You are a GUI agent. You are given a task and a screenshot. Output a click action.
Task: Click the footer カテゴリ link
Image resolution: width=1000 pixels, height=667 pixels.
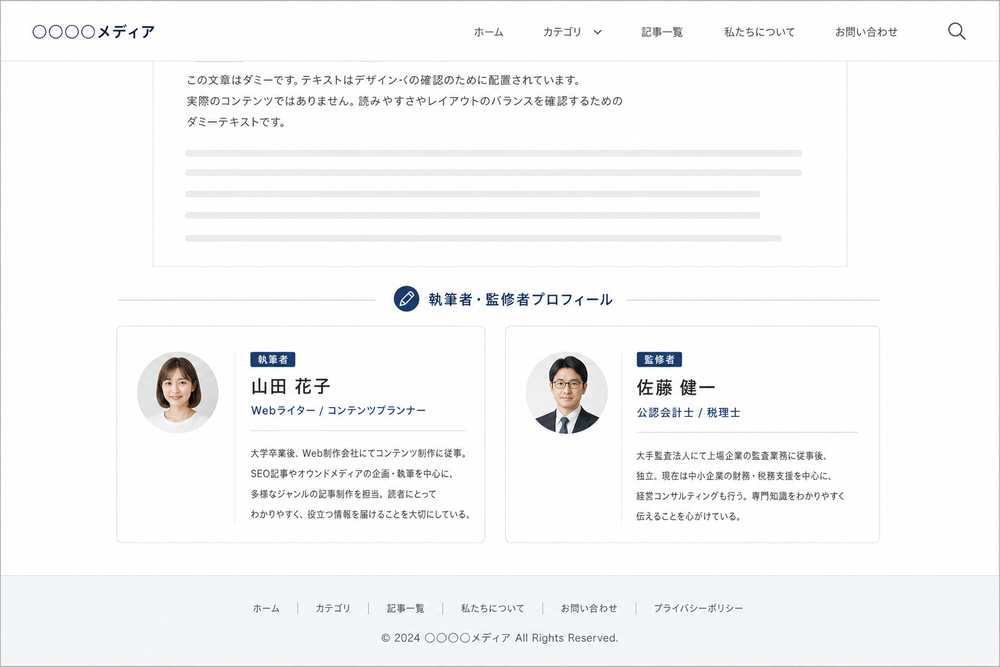(333, 608)
